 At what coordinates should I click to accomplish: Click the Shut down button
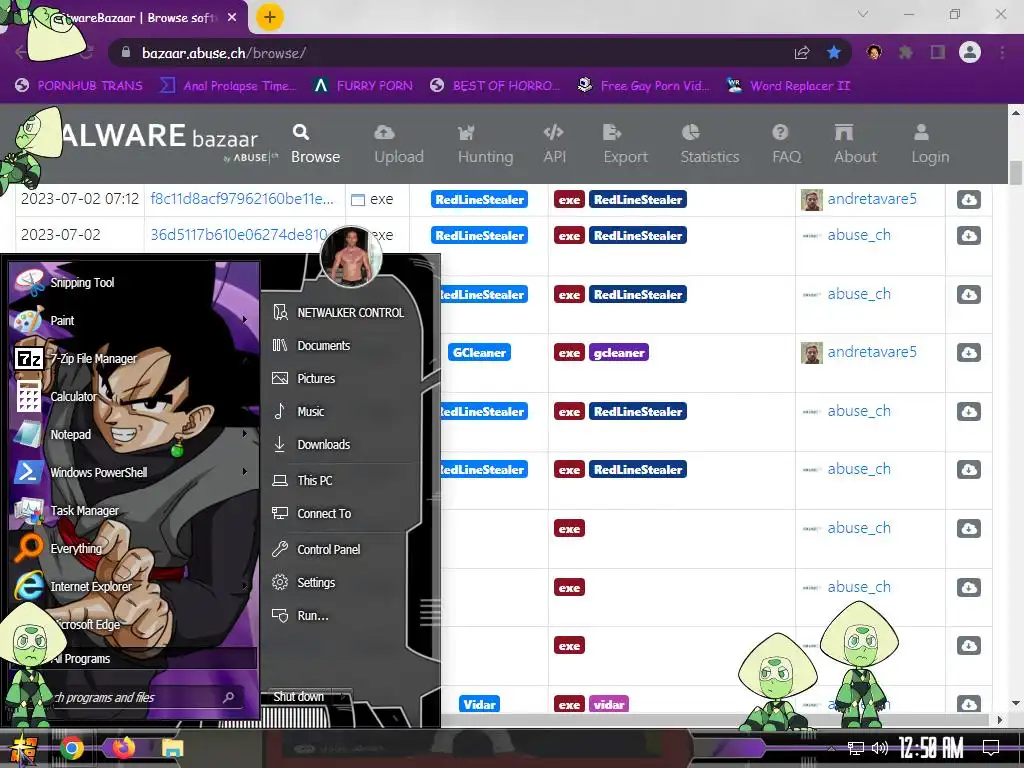point(300,697)
